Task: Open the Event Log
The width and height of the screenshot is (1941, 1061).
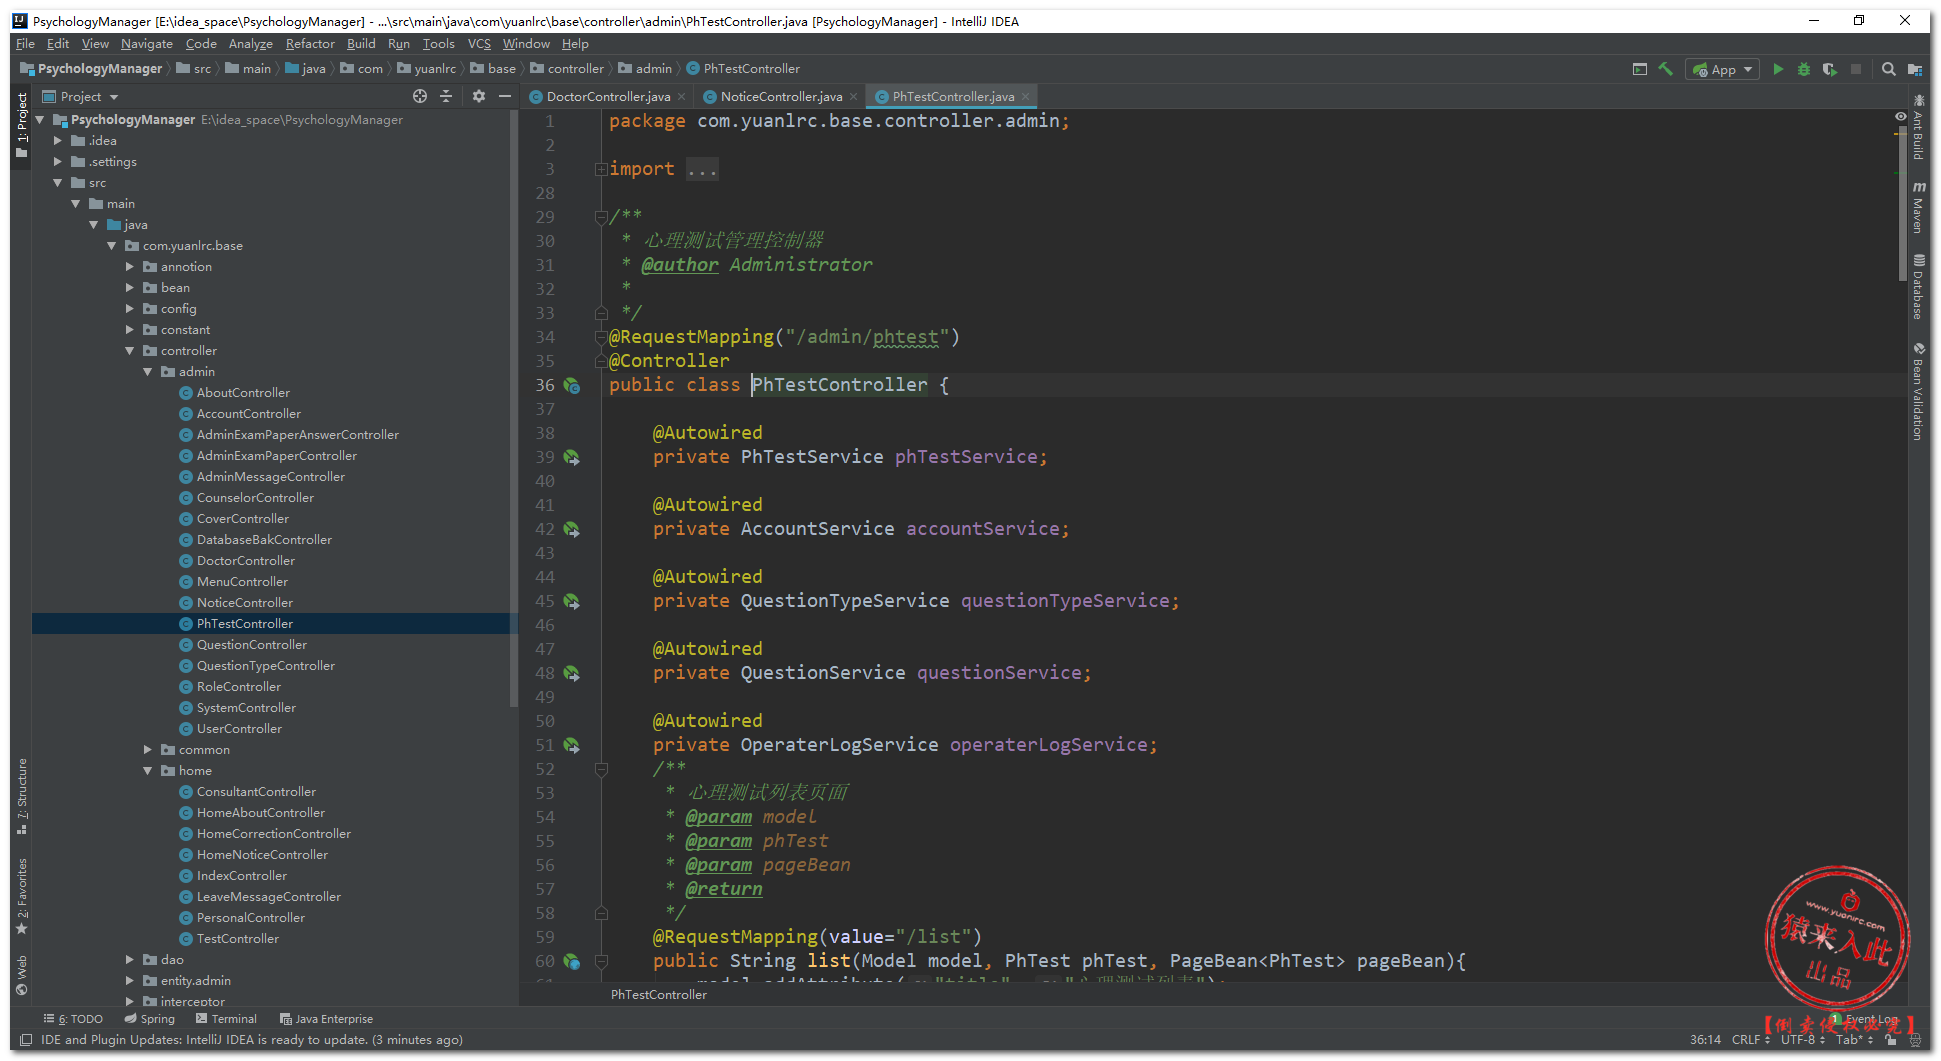Action: (x=1864, y=1019)
